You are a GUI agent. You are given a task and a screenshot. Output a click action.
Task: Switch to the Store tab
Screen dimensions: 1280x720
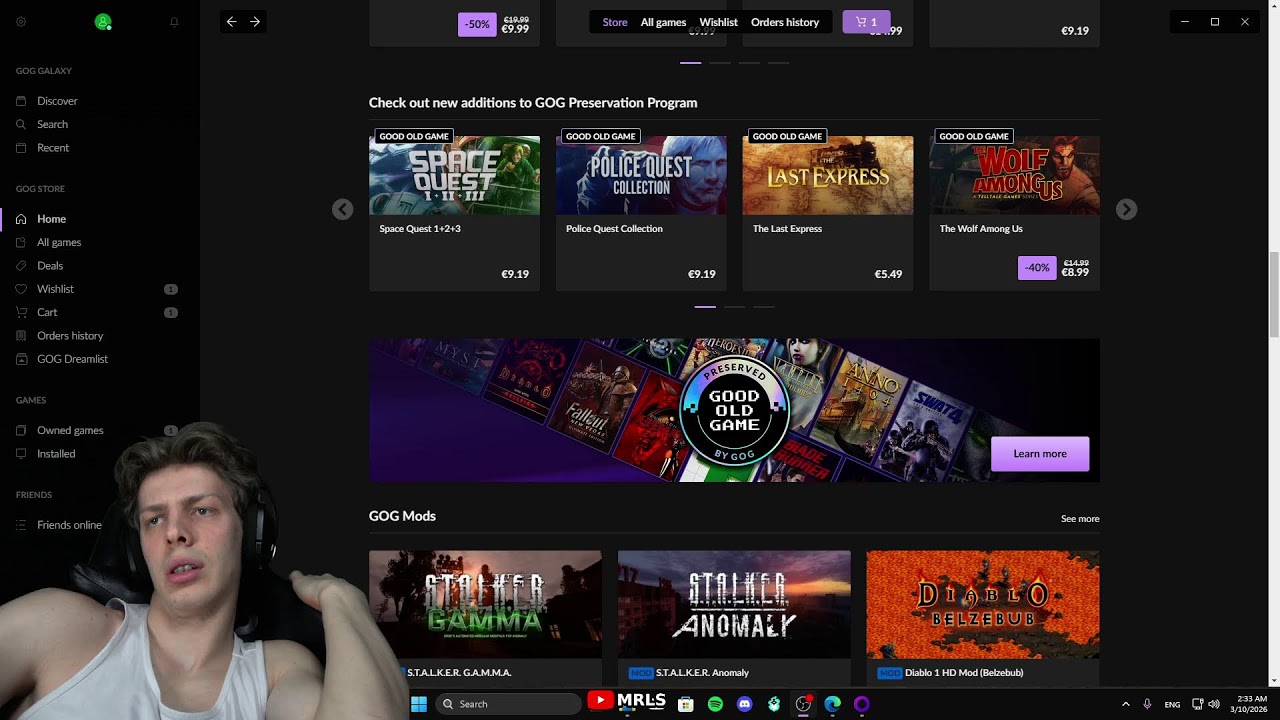point(615,22)
